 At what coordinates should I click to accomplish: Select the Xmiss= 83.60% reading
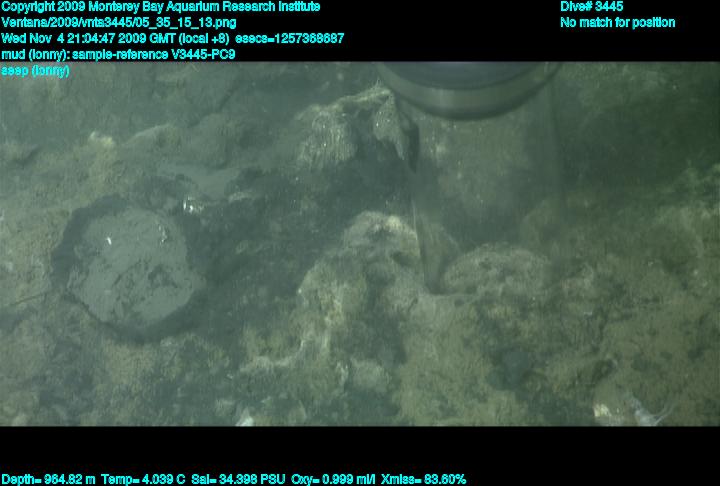tap(423, 480)
